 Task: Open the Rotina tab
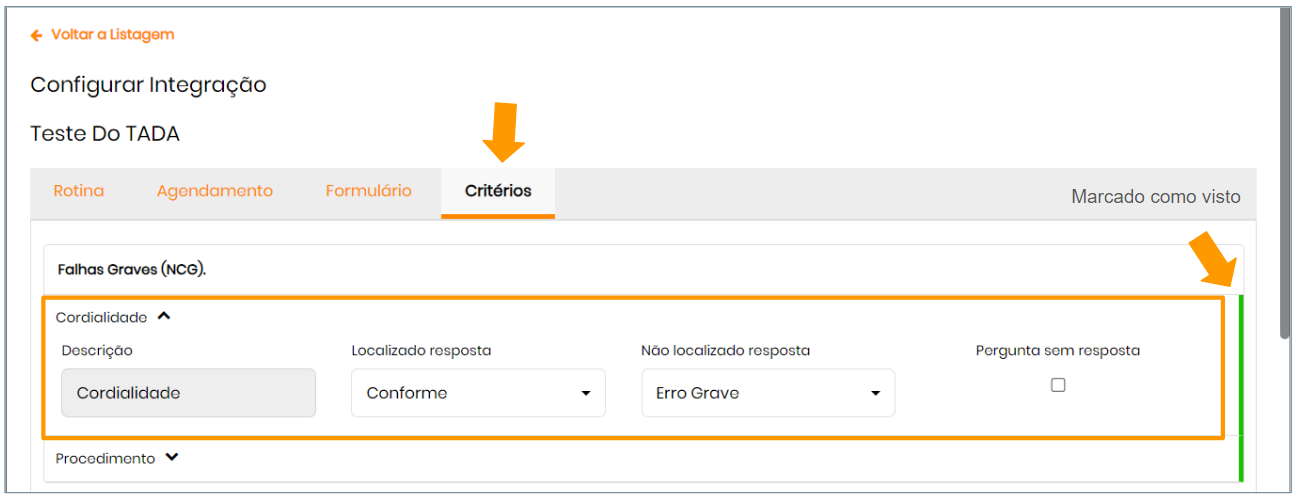(79, 191)
